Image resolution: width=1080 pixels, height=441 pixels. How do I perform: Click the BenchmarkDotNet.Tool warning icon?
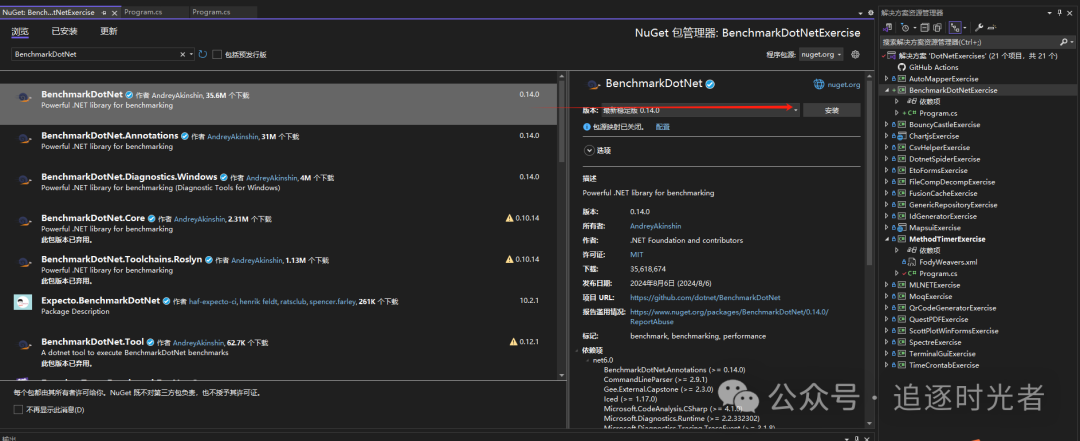(x=513, y=342)
